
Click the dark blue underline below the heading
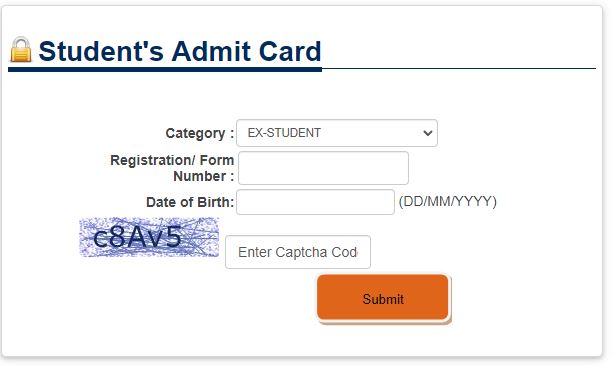pyautogui.click(x=165, y=70)
